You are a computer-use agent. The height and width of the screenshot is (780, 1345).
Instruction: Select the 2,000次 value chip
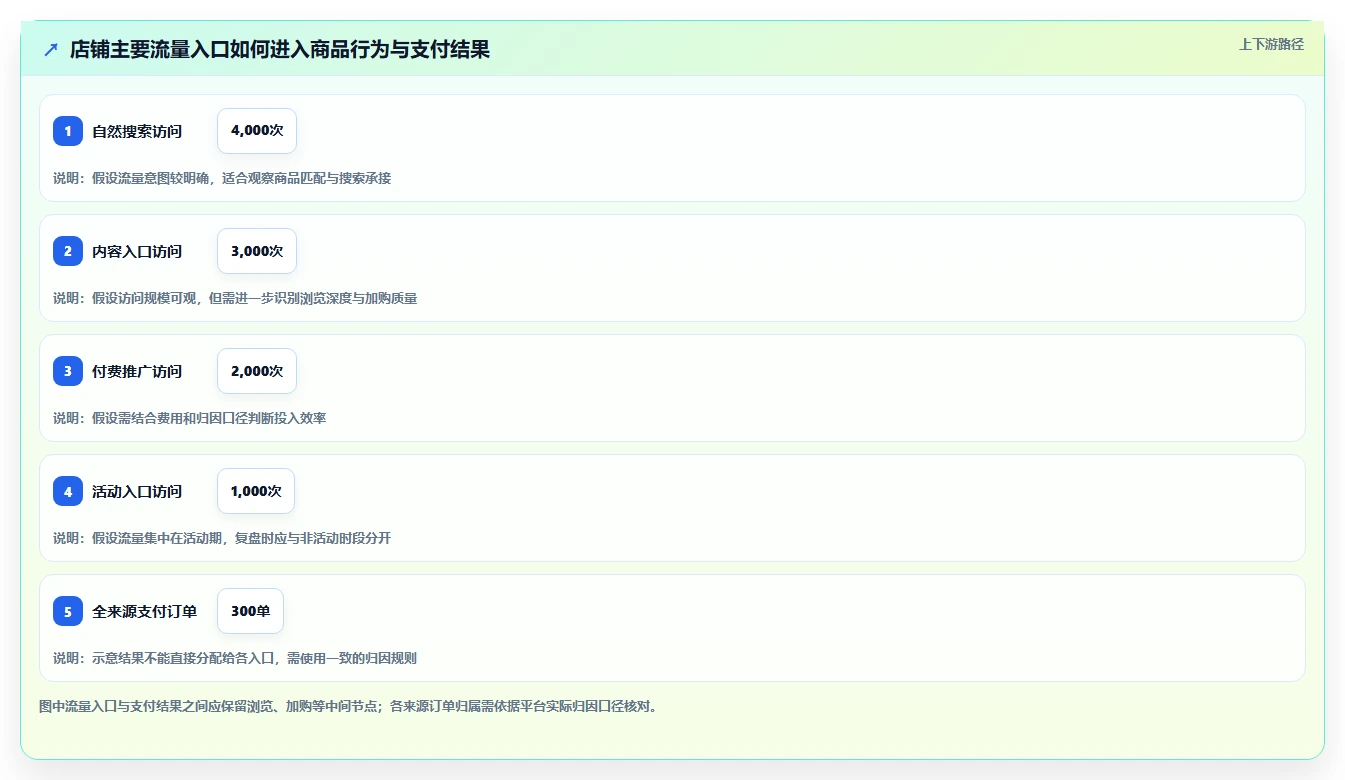(257, 371)
